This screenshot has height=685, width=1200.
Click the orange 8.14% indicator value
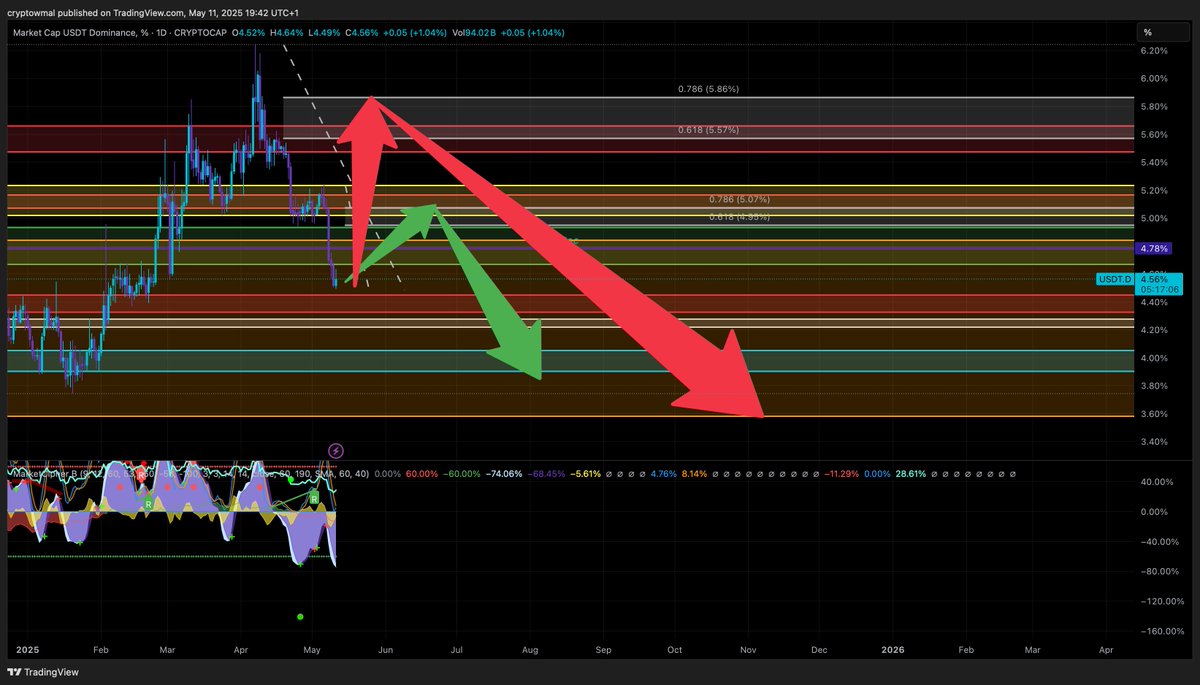[x=694, y=474]
